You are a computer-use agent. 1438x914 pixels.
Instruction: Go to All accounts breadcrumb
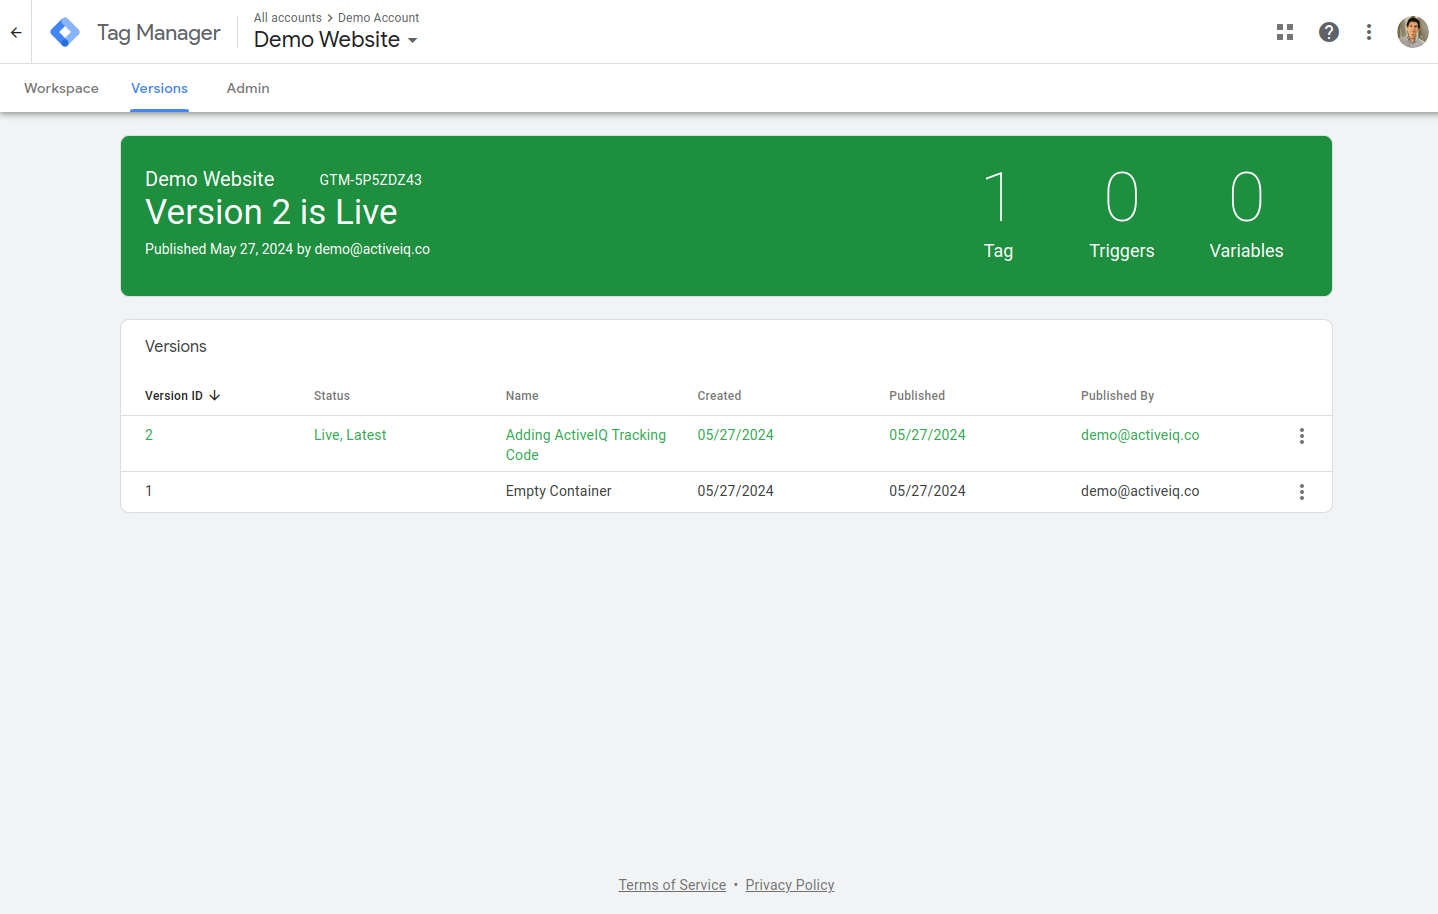pyautogui.click(x=288, y=18)
